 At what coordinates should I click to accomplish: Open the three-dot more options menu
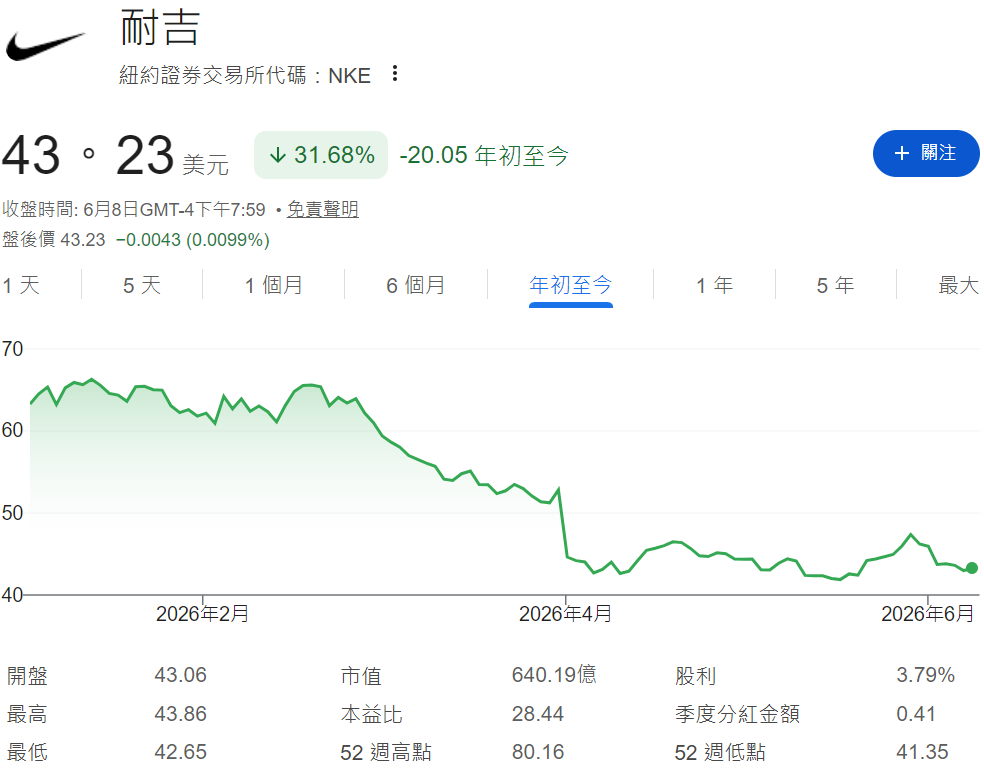tap(395, 73)
